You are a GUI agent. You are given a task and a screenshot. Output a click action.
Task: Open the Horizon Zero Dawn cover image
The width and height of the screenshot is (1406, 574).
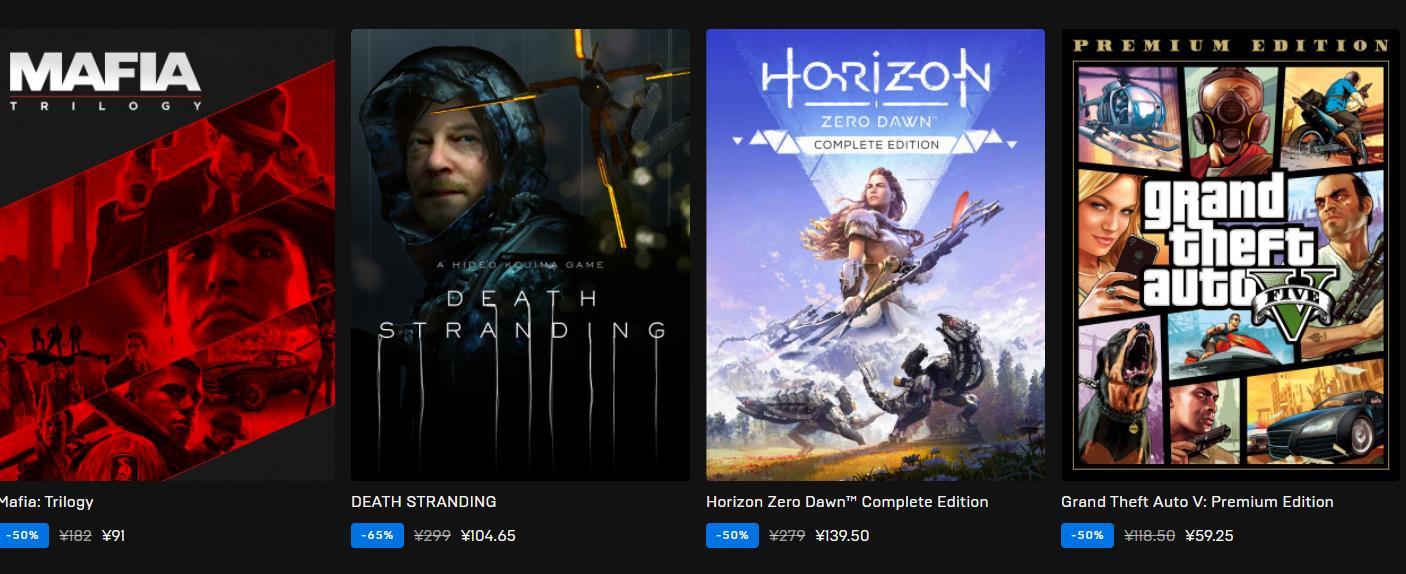pyautogui.click(x=875, y=255)
